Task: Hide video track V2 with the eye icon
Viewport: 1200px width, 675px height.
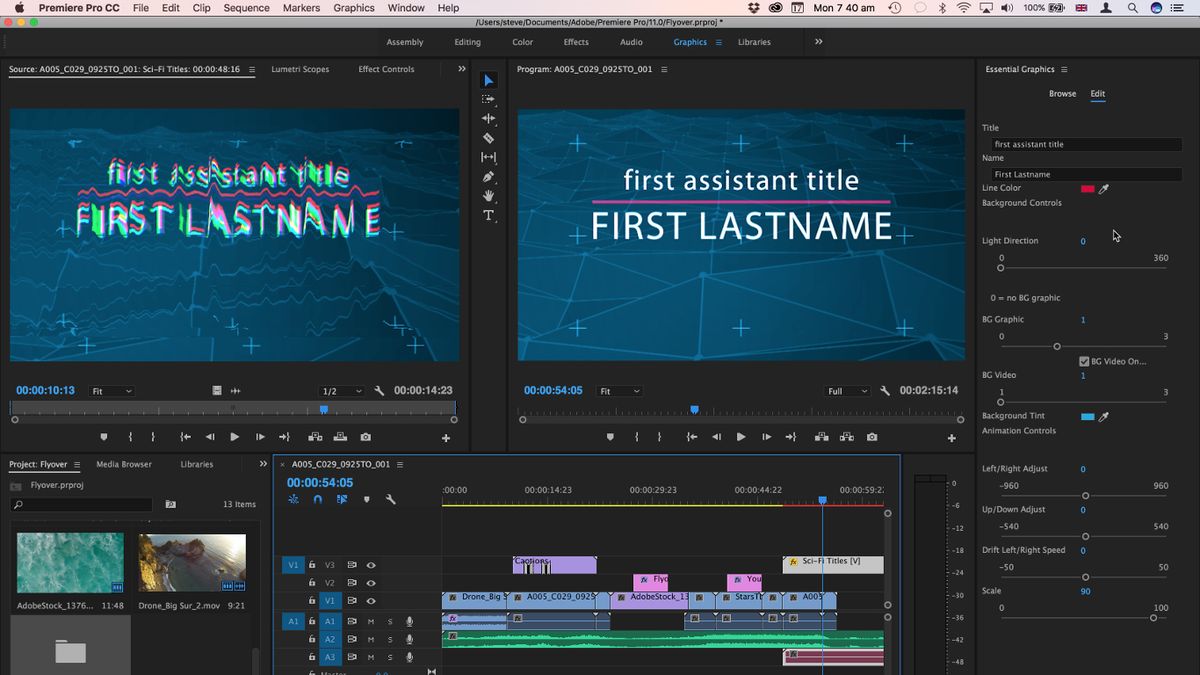Action: pyautogui.click(x=371, y=583)
